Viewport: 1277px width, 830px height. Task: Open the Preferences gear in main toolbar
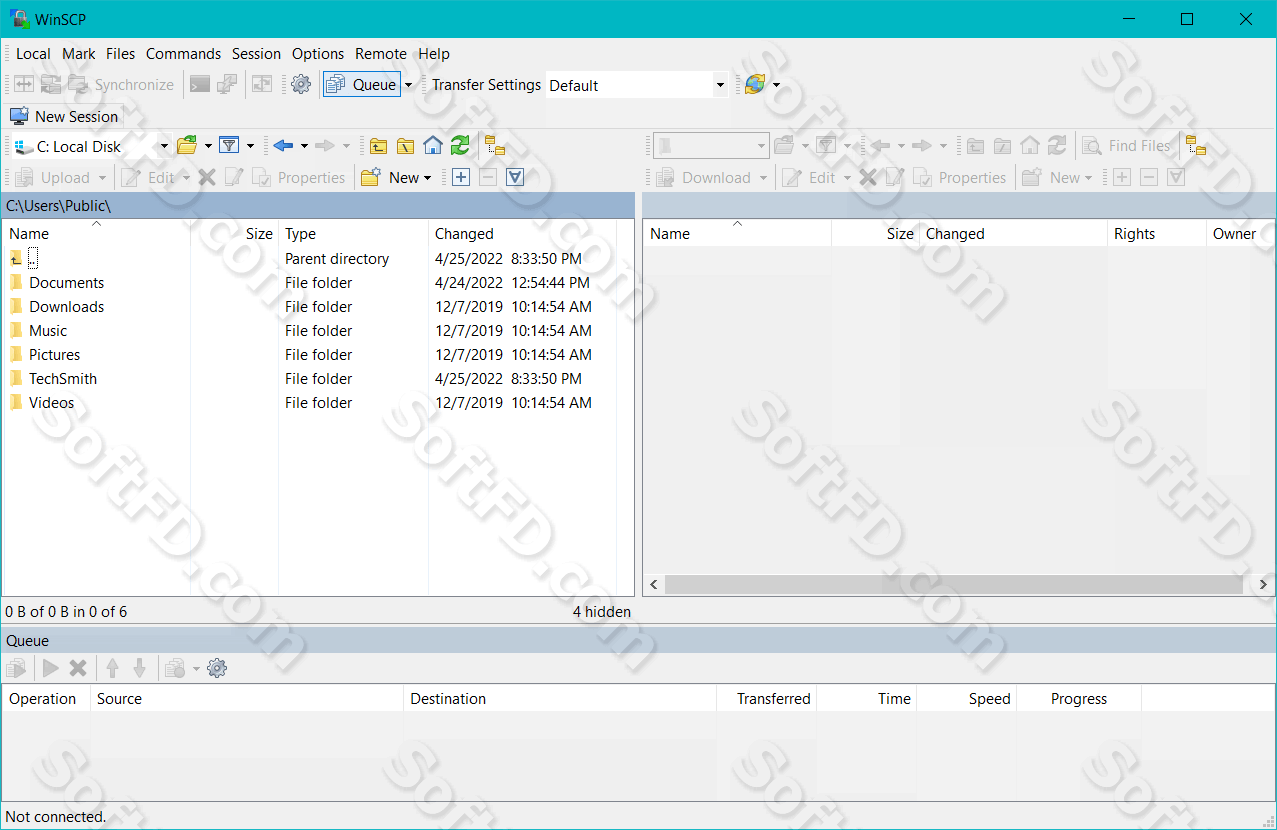(301, 85)
